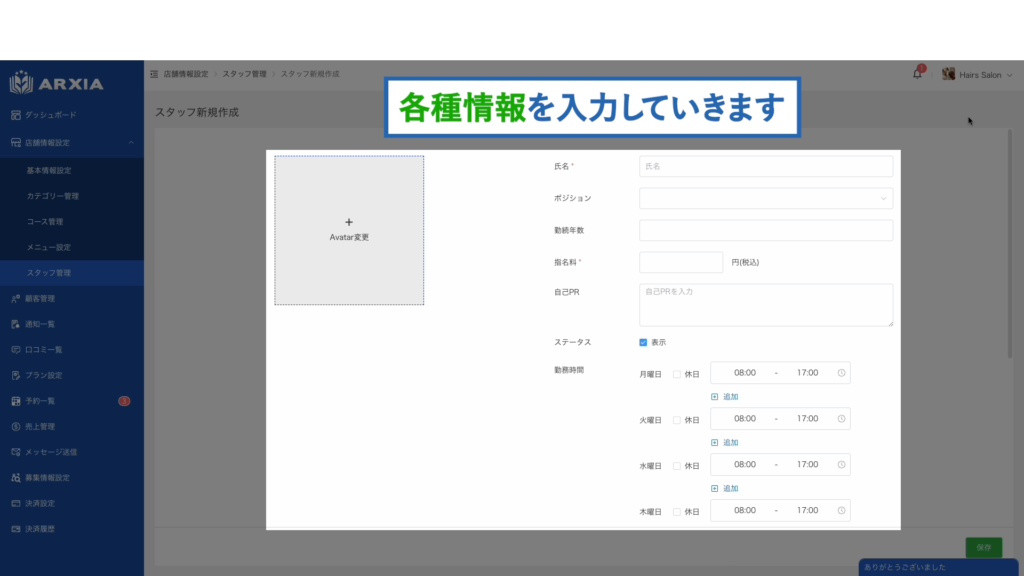Click the 決済履歴 payment history icon

[x=16, y=529]
